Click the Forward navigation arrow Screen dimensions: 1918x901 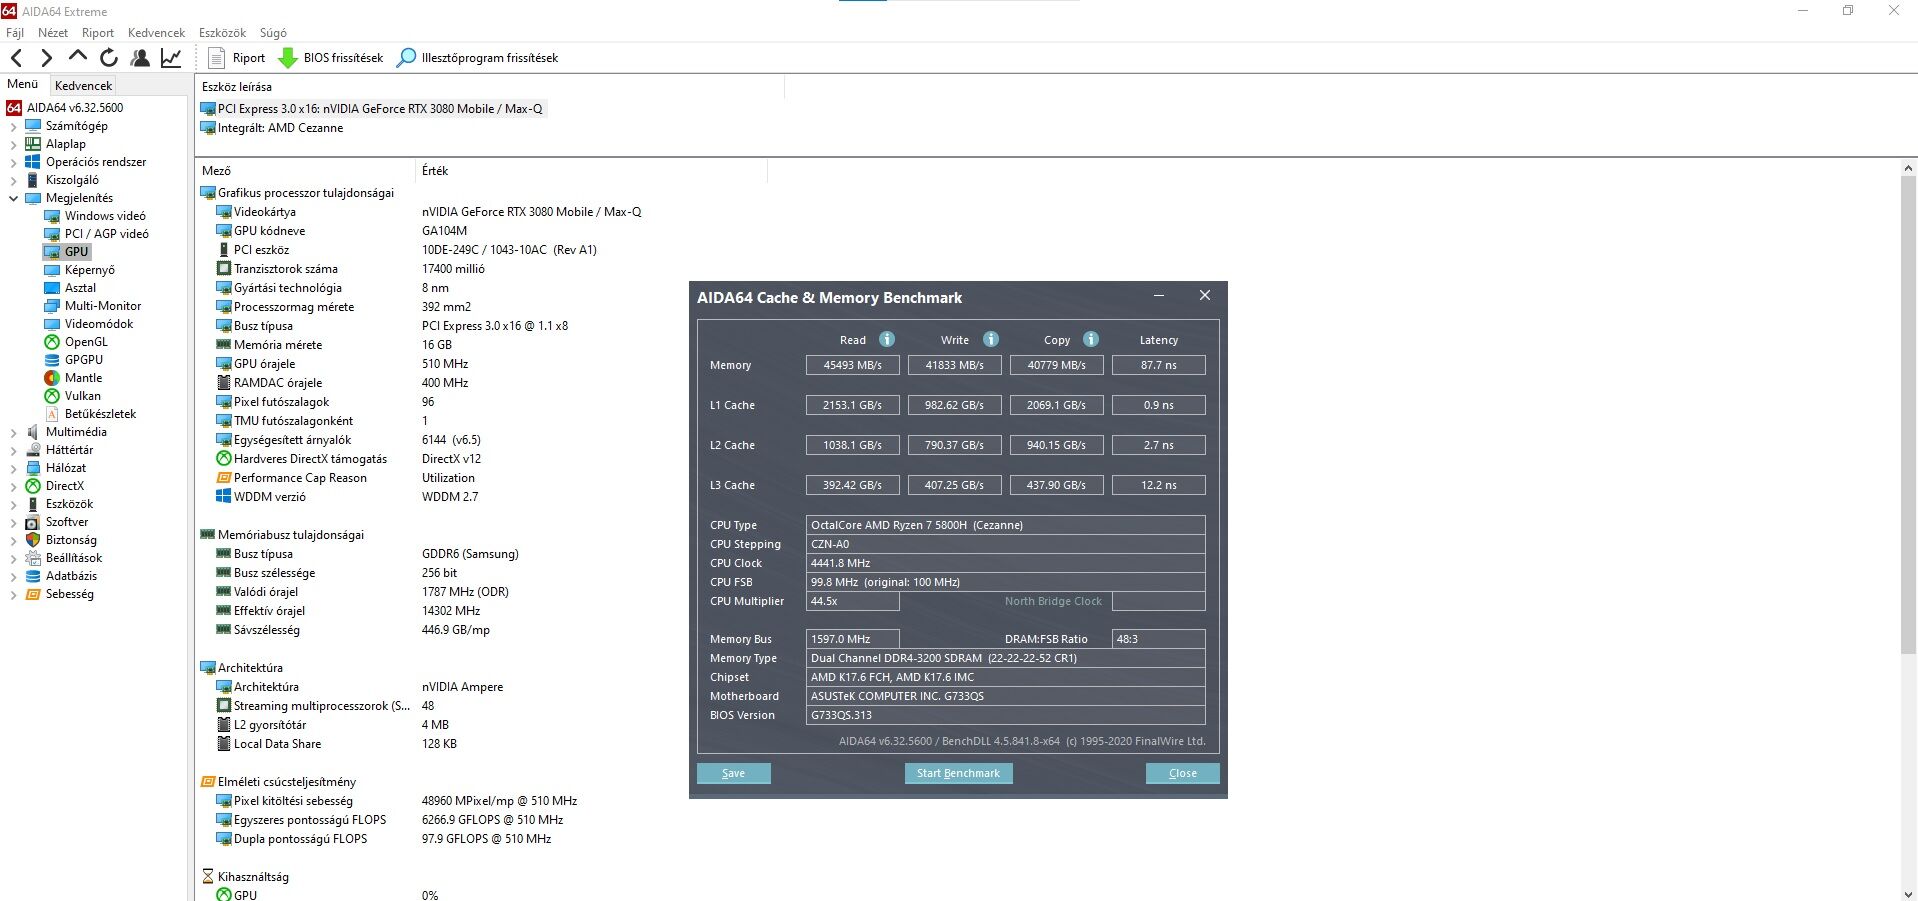tap(46, 58)
